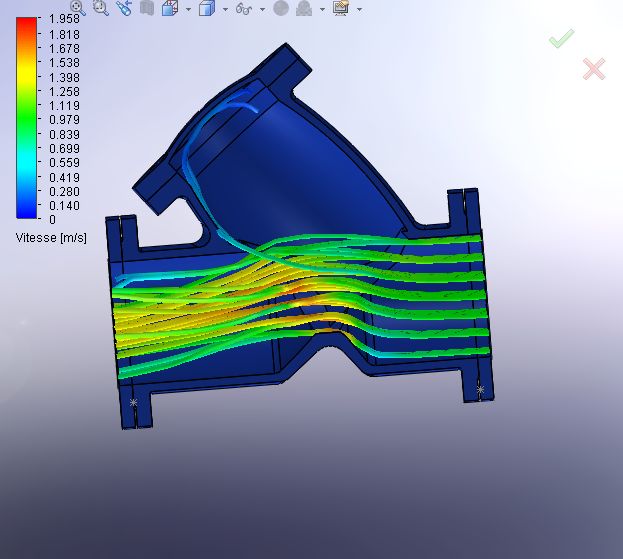Click the legend value 0.839
Image resolution: width=623 pixels, height=559 pixels.
click(64, 134)
